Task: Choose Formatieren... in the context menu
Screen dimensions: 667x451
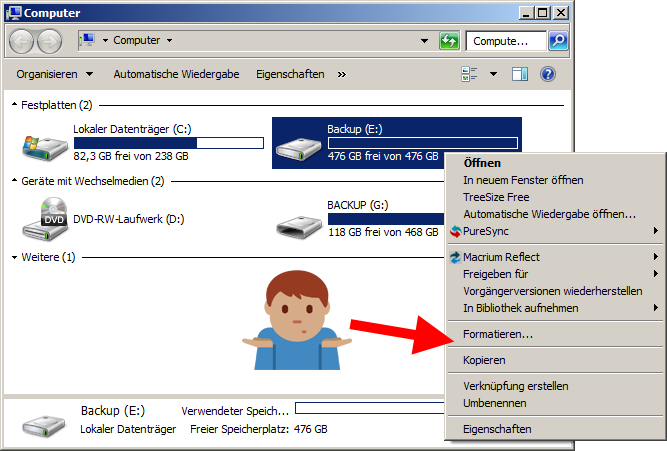Action: (x=555, y=334)
